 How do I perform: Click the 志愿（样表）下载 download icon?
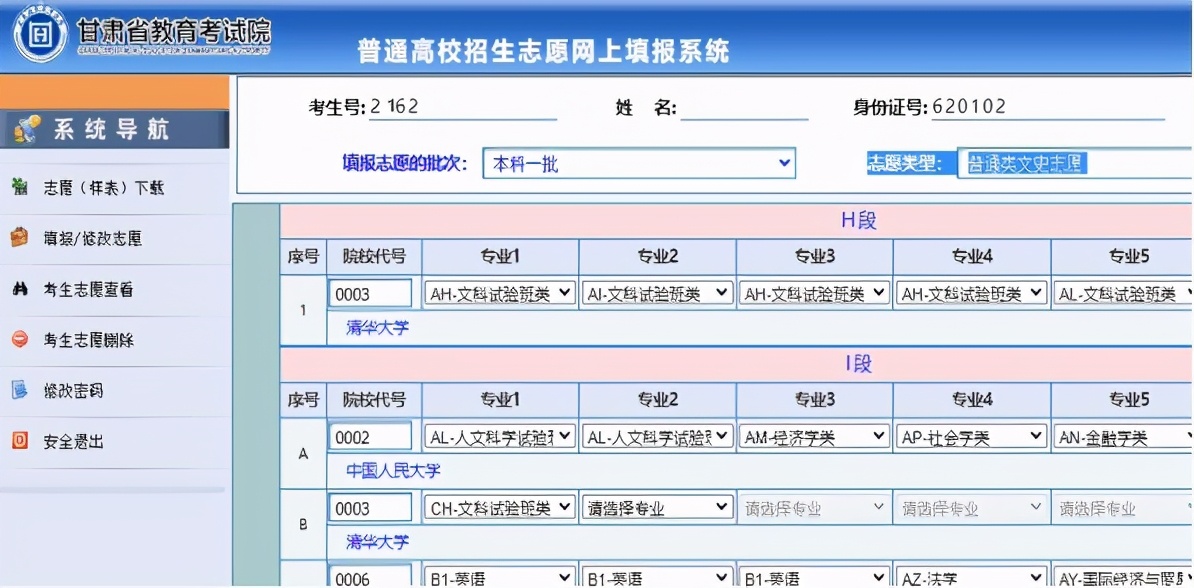tap(18, 184)
